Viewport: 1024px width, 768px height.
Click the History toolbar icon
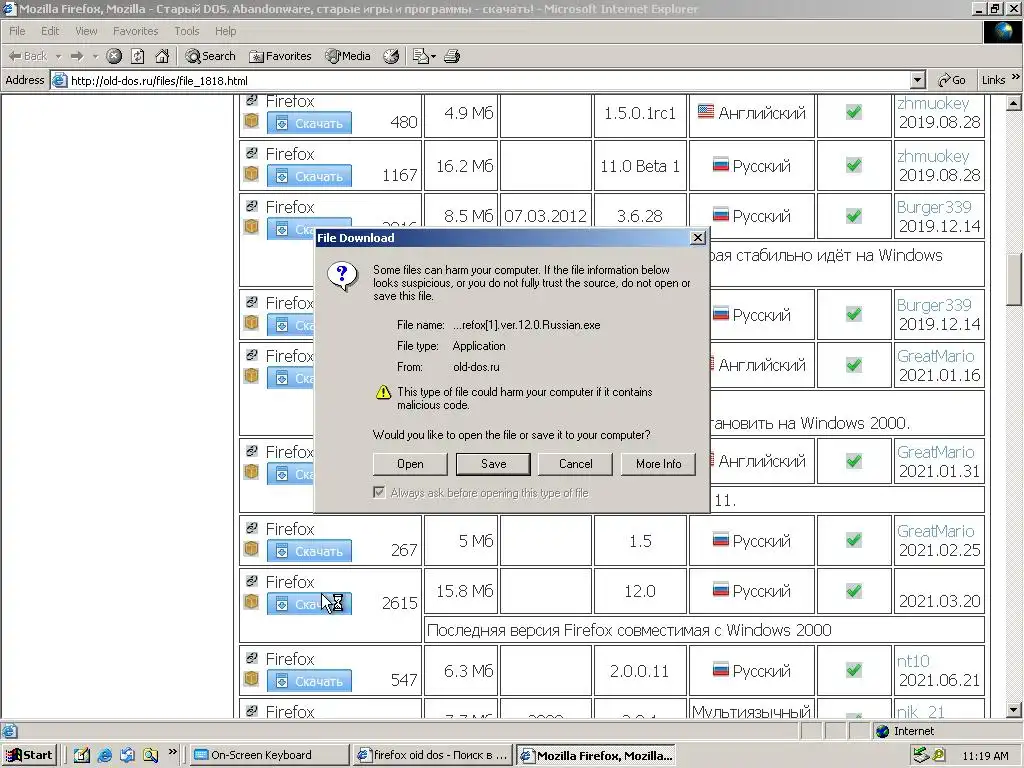click(391, 56)
